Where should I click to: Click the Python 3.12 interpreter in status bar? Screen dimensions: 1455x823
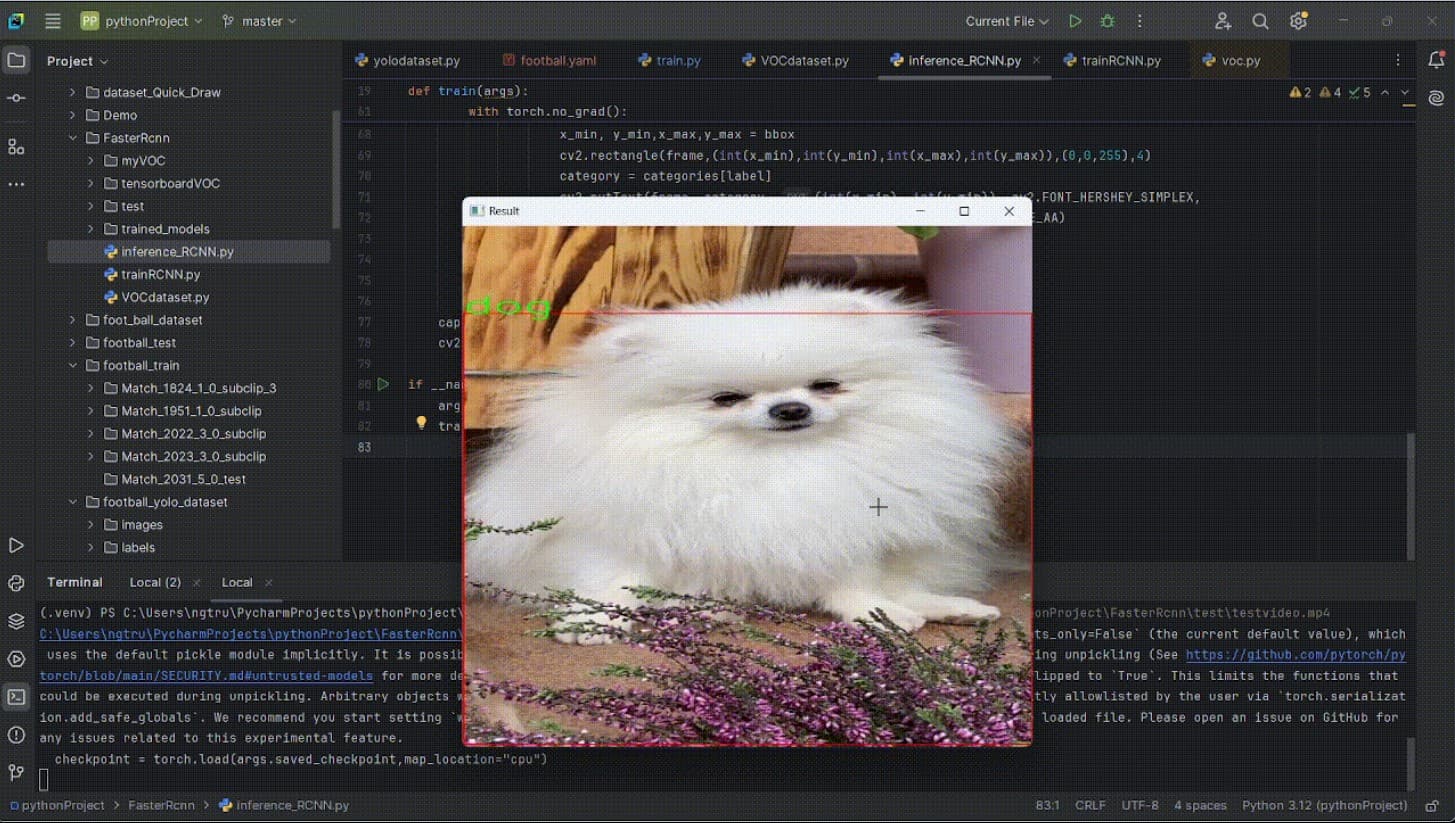1324,805
